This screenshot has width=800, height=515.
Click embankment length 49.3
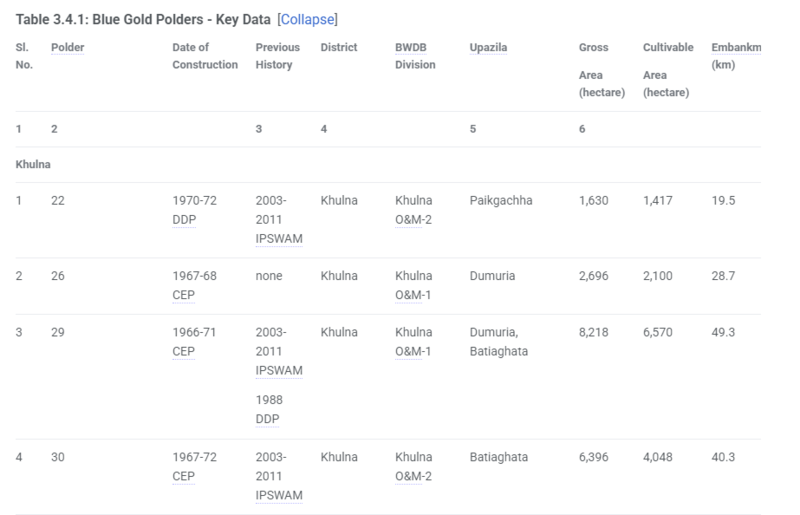723,332
